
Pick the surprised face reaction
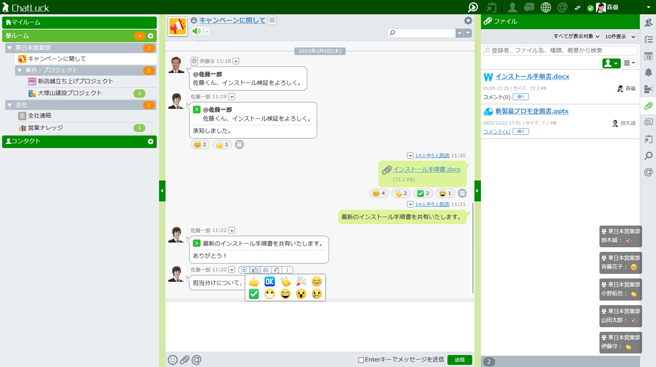coord(301,294)
